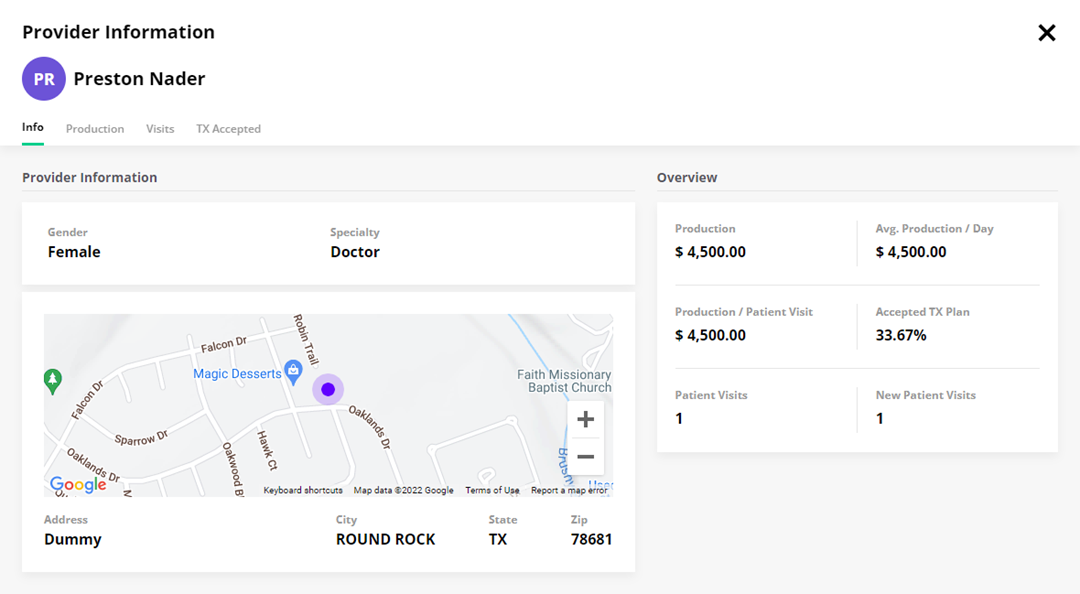The image size is (1080, 594).
Task: Click the Magic Desserts map label
Action: pyautogui.click(x=237, y=374)
